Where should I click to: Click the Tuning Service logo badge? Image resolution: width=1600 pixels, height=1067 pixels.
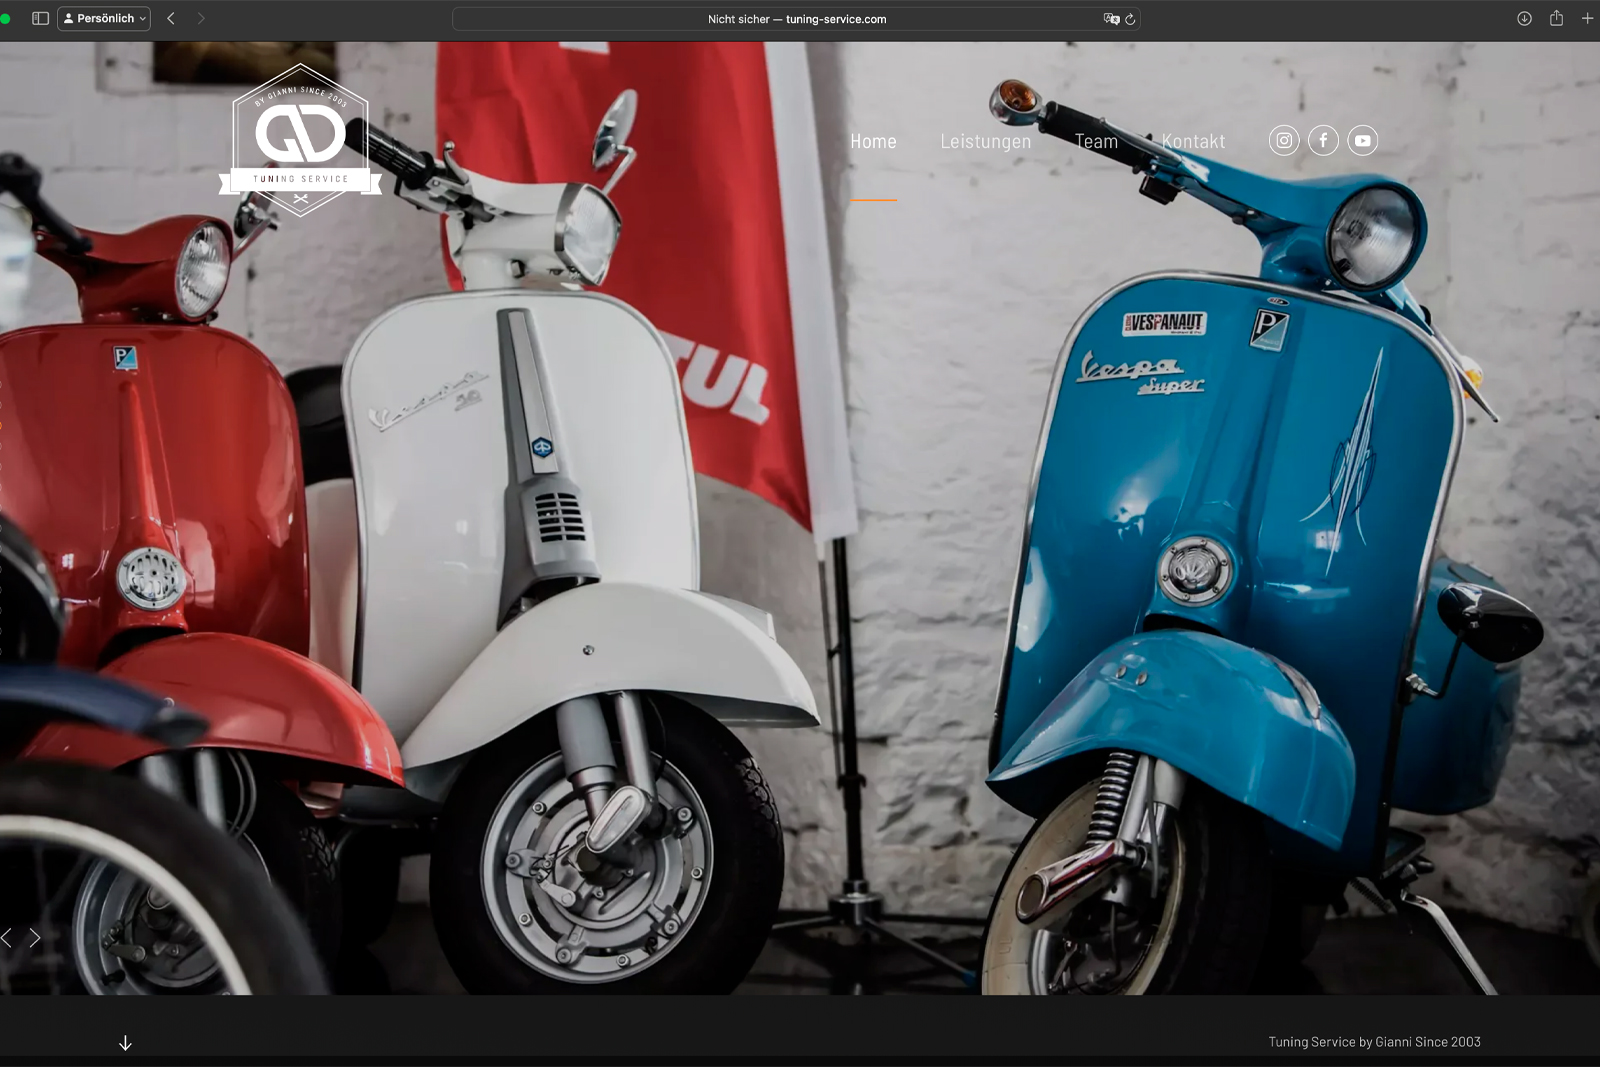click(300, 140)
